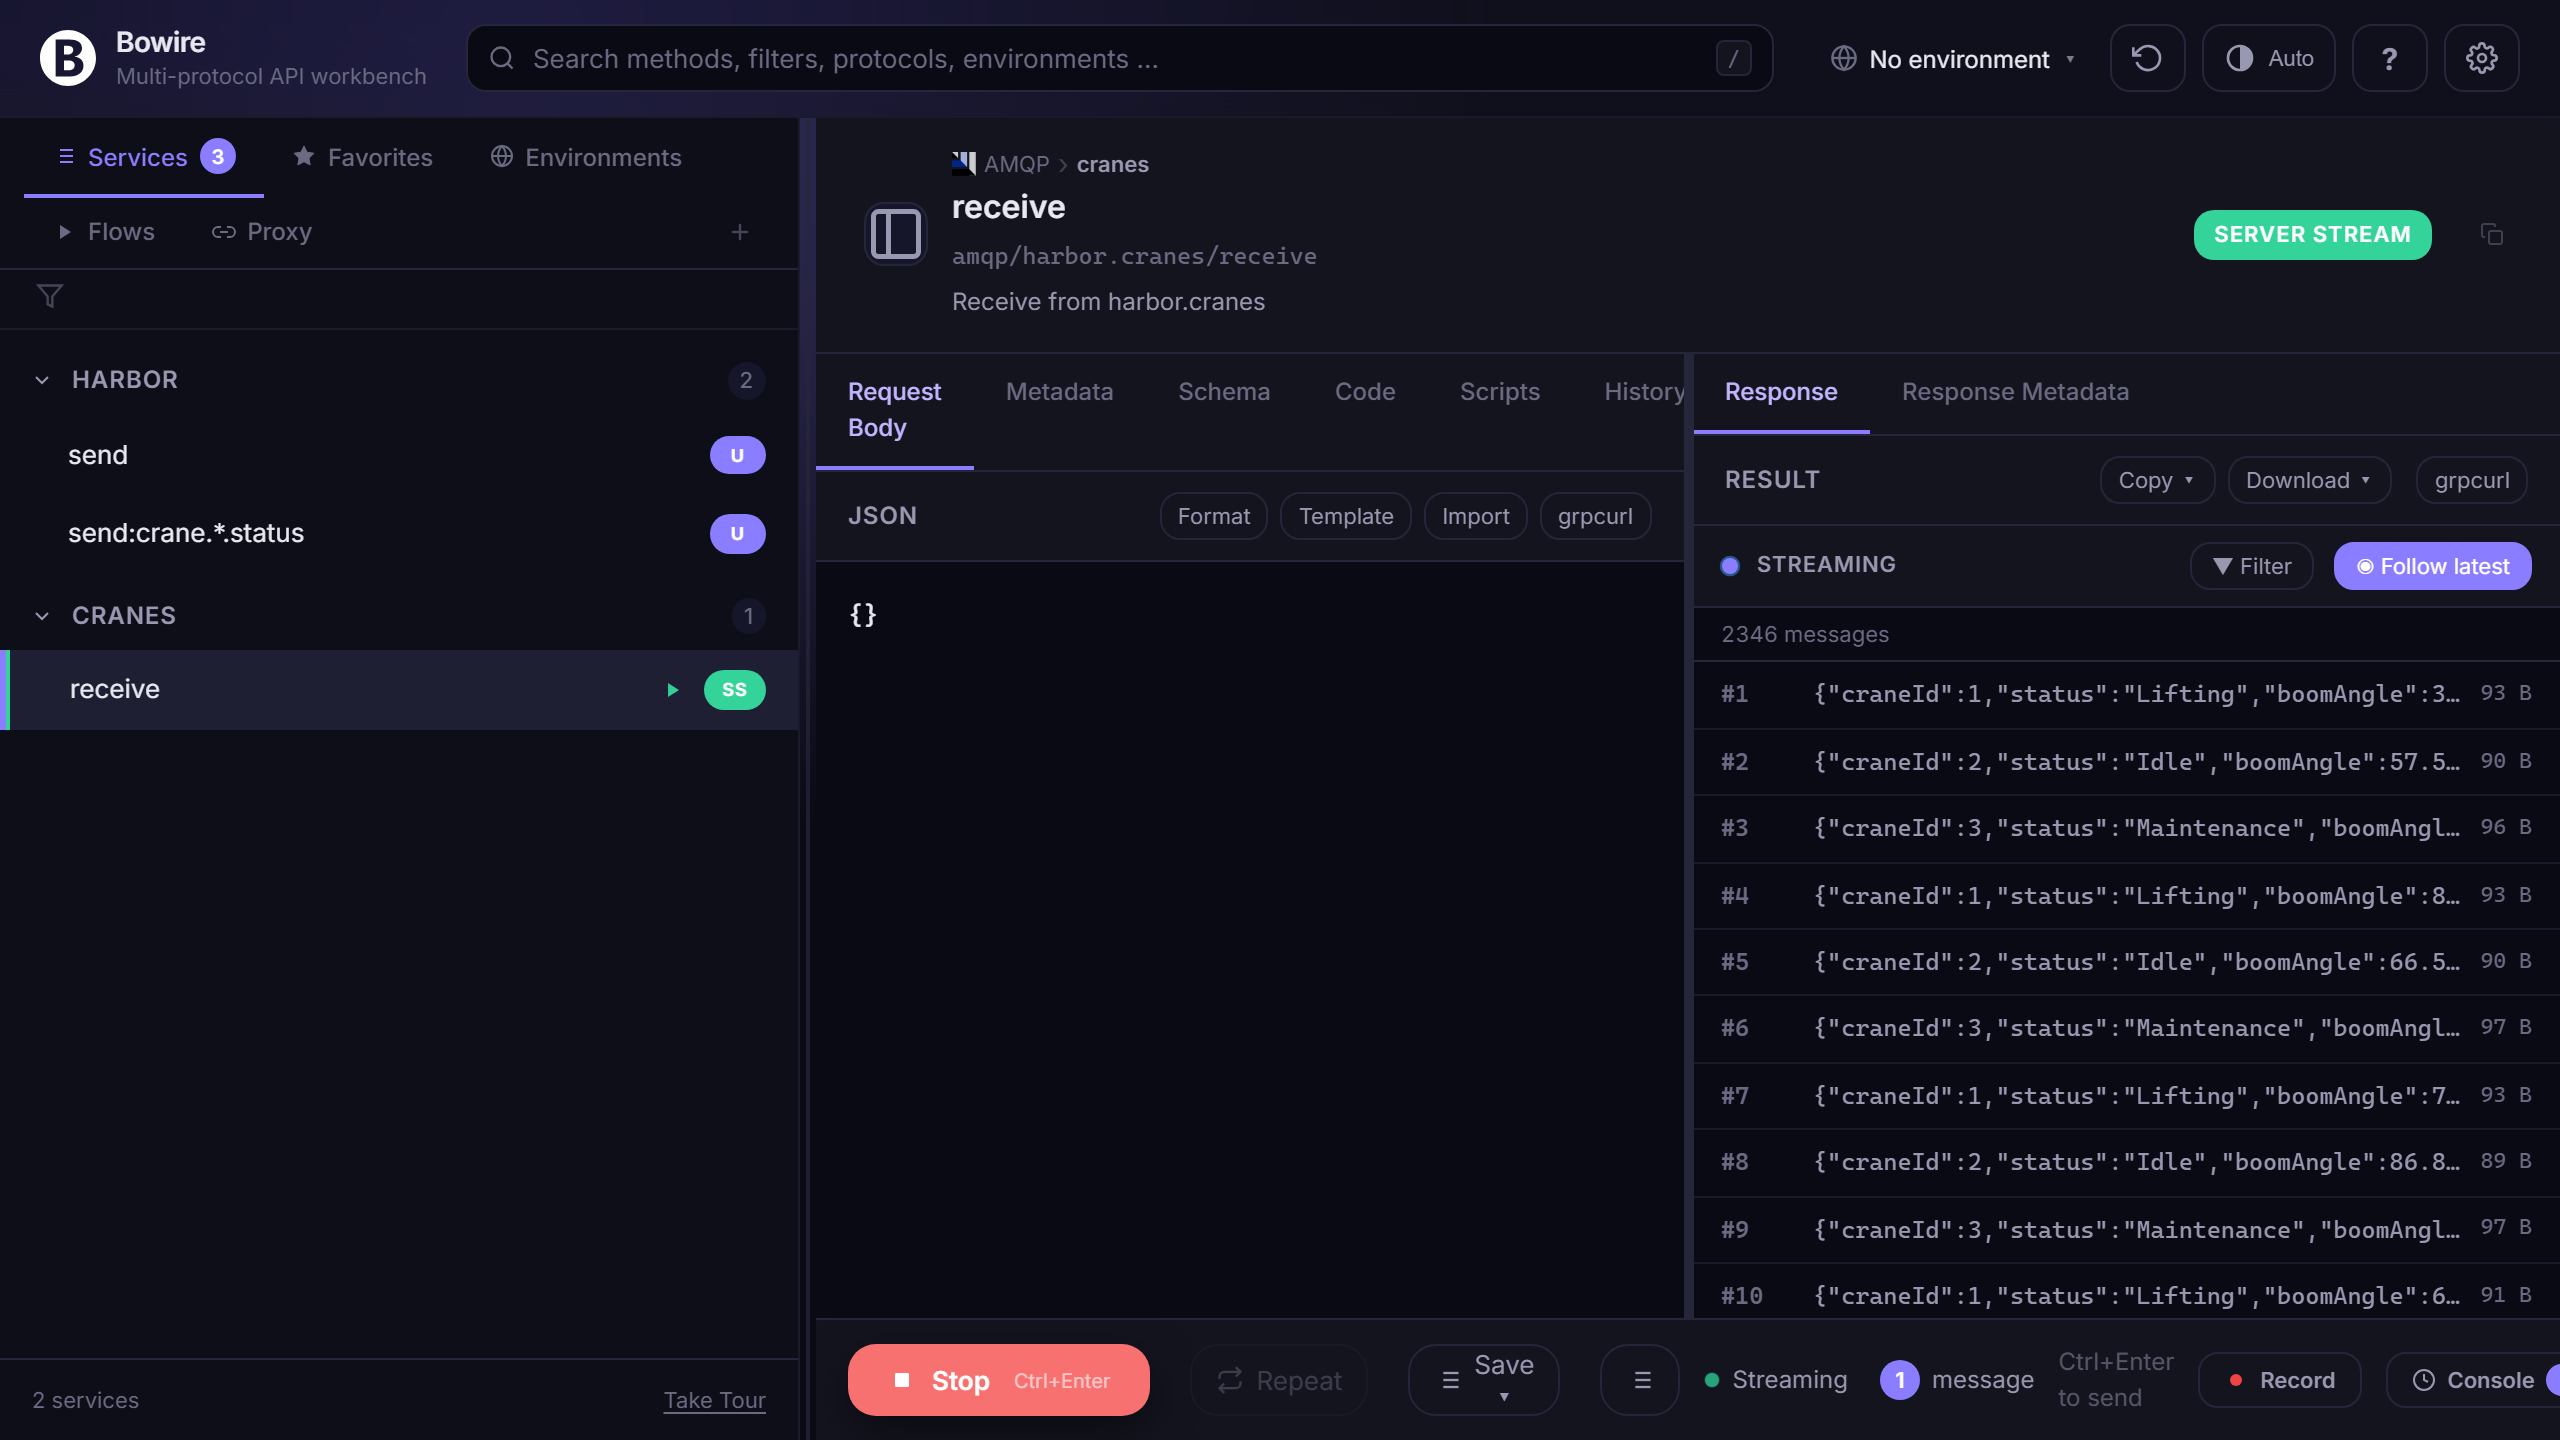Click the search magnifier icon
The width and height of the screenshot is (2560, 1440).
pos(502,59)
